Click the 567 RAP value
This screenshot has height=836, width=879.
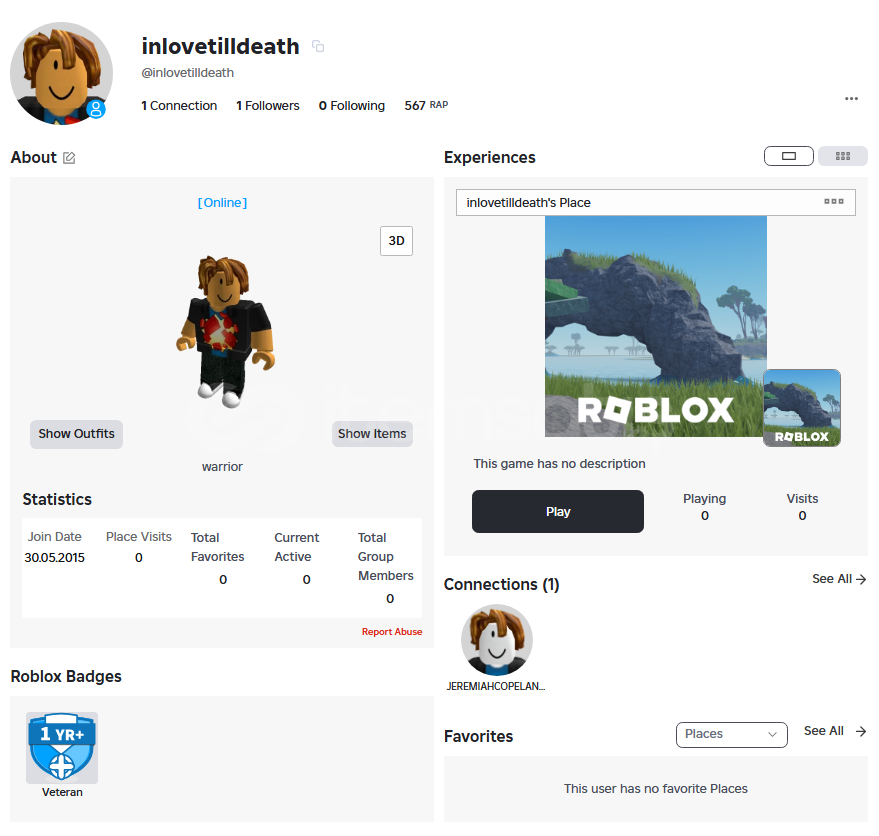click(426, 105)
